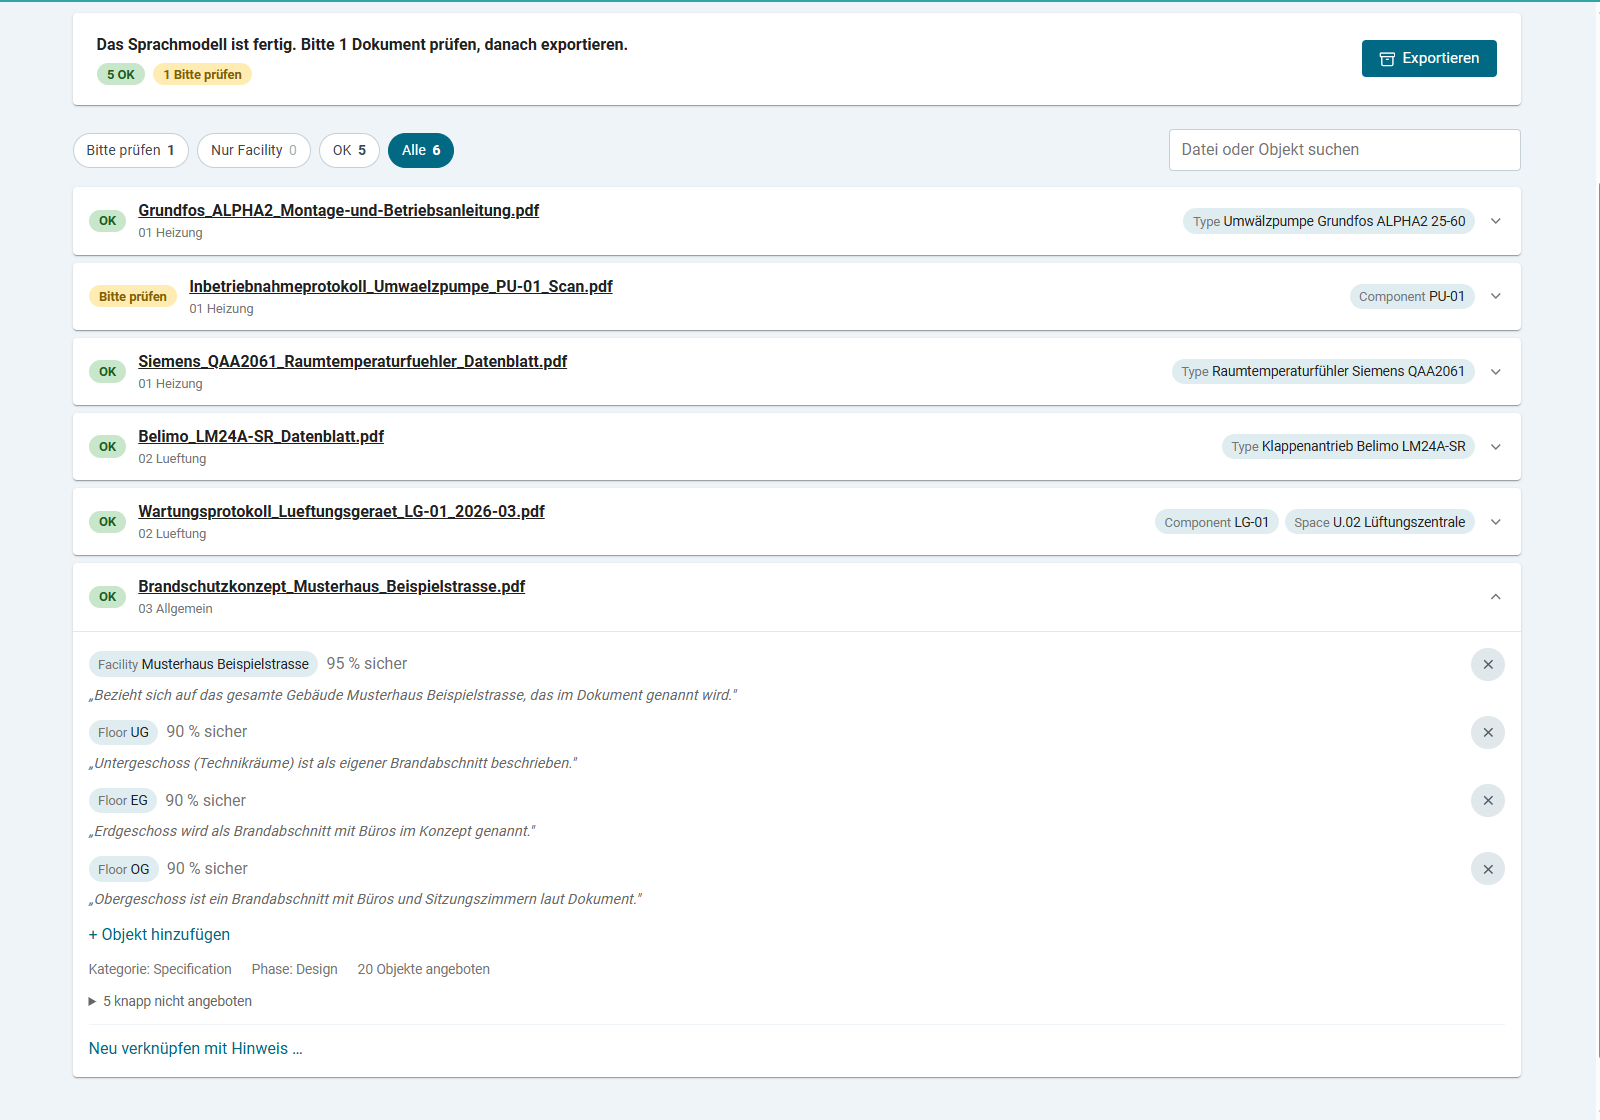Expand the Grundfos ALPHA2 document row
The image size is (1600, 1120).
[x=1496, y=221]
